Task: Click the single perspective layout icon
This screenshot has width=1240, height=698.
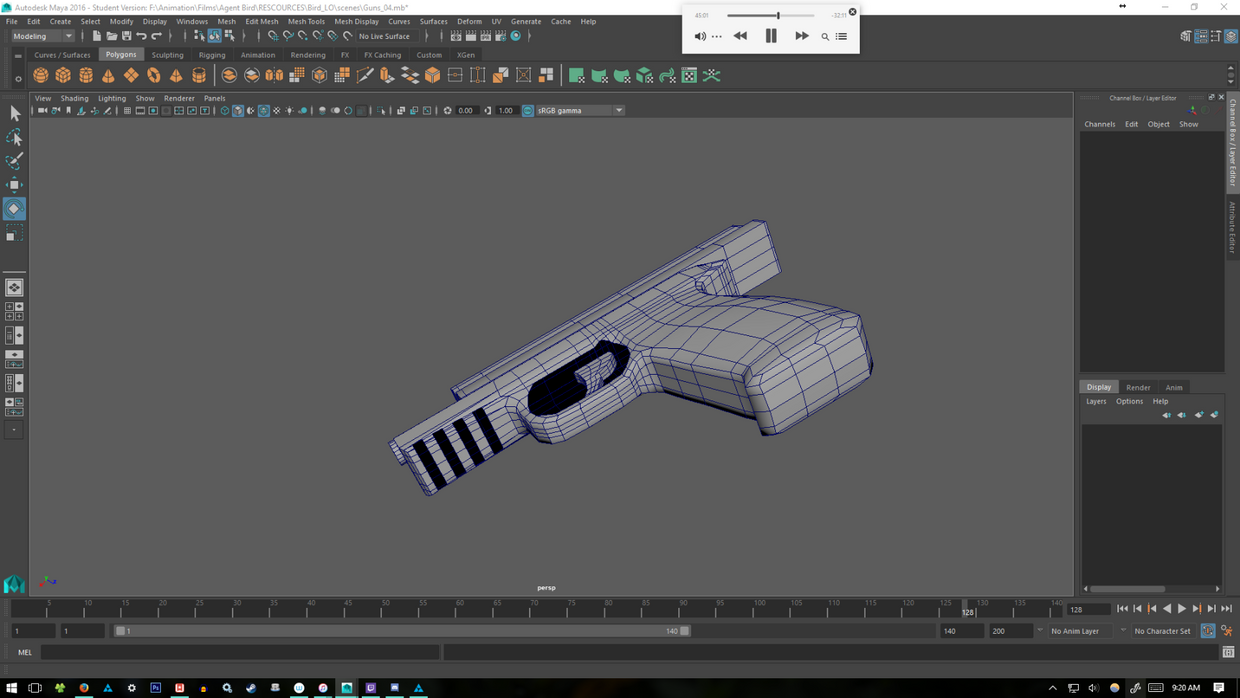Action: pos(14,287)
